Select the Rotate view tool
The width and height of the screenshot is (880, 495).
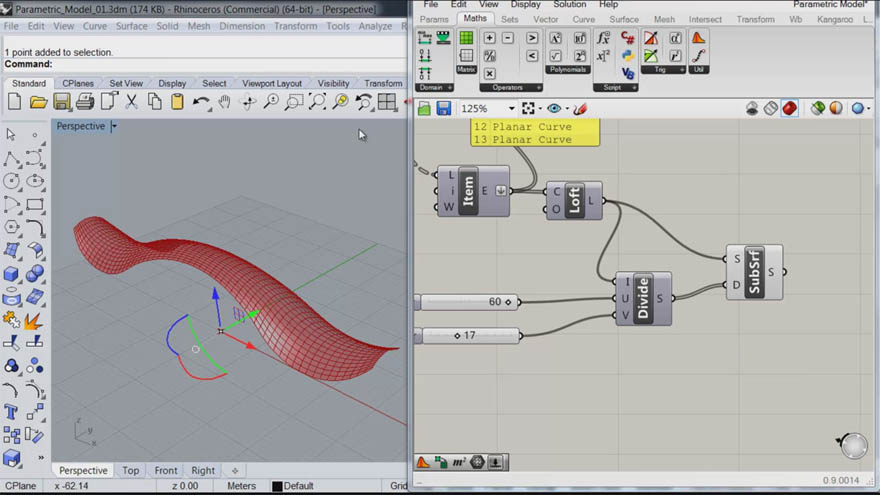click(248, 102)
